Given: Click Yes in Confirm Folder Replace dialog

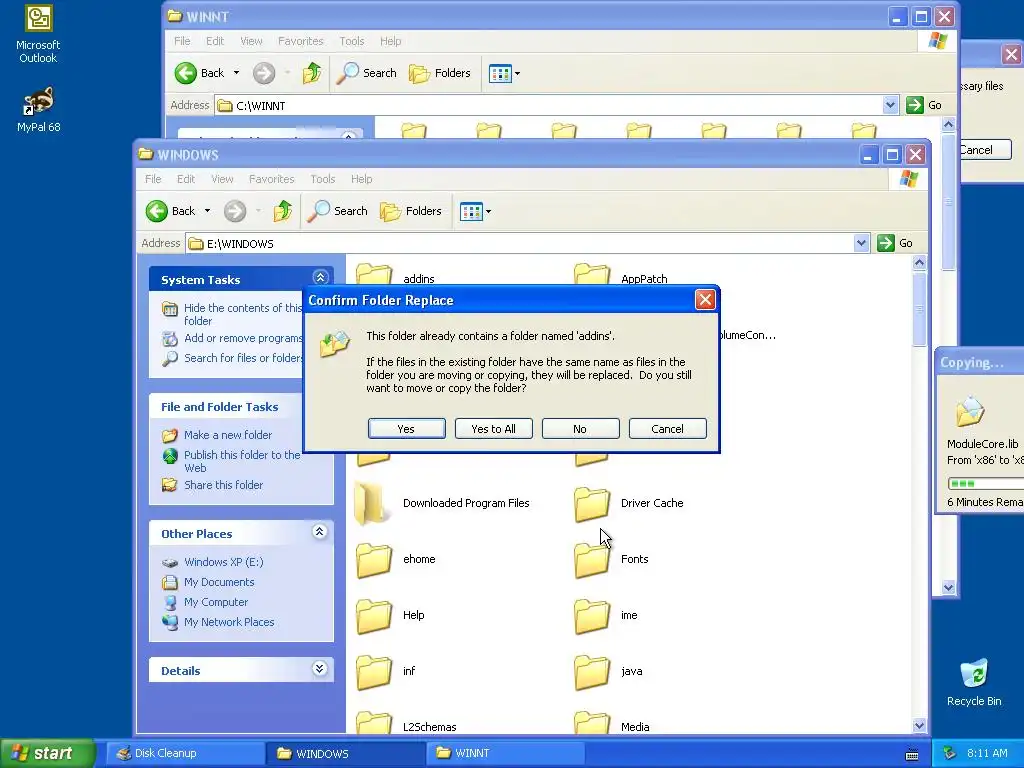Looking at the screenshot, I should (x=406, y=428).
